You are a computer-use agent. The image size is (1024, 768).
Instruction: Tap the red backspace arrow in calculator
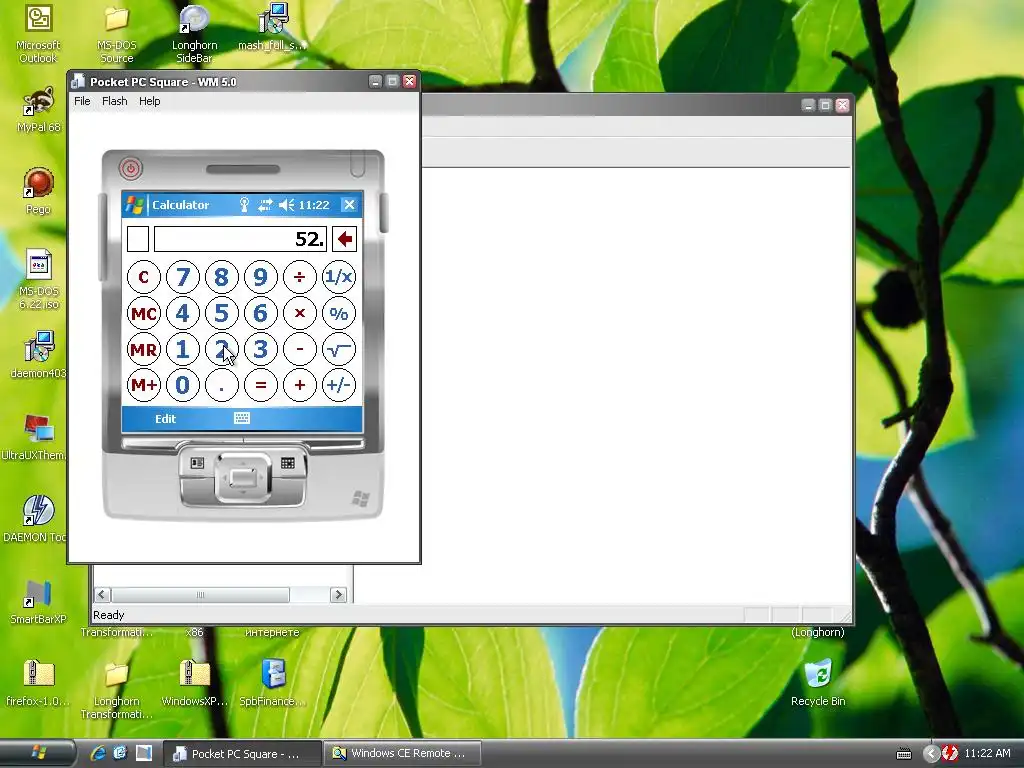coord(344,239)
